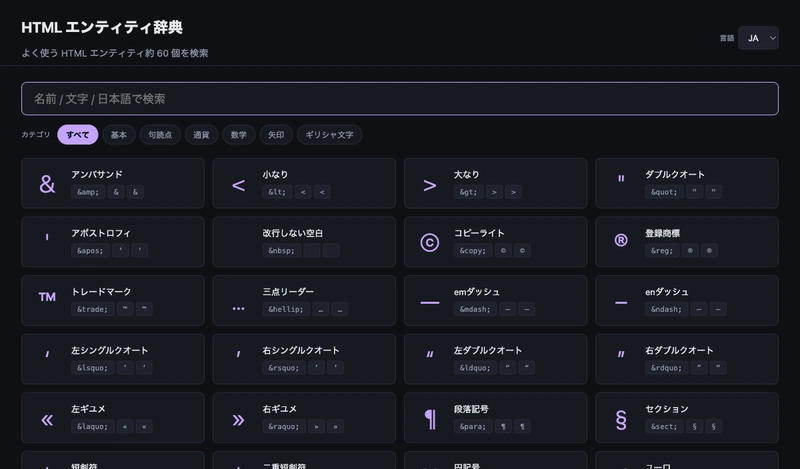The width and height of the screenshot is (800, 469).
Task: Filter entities by 数学 category
Action: coord(238,135)
